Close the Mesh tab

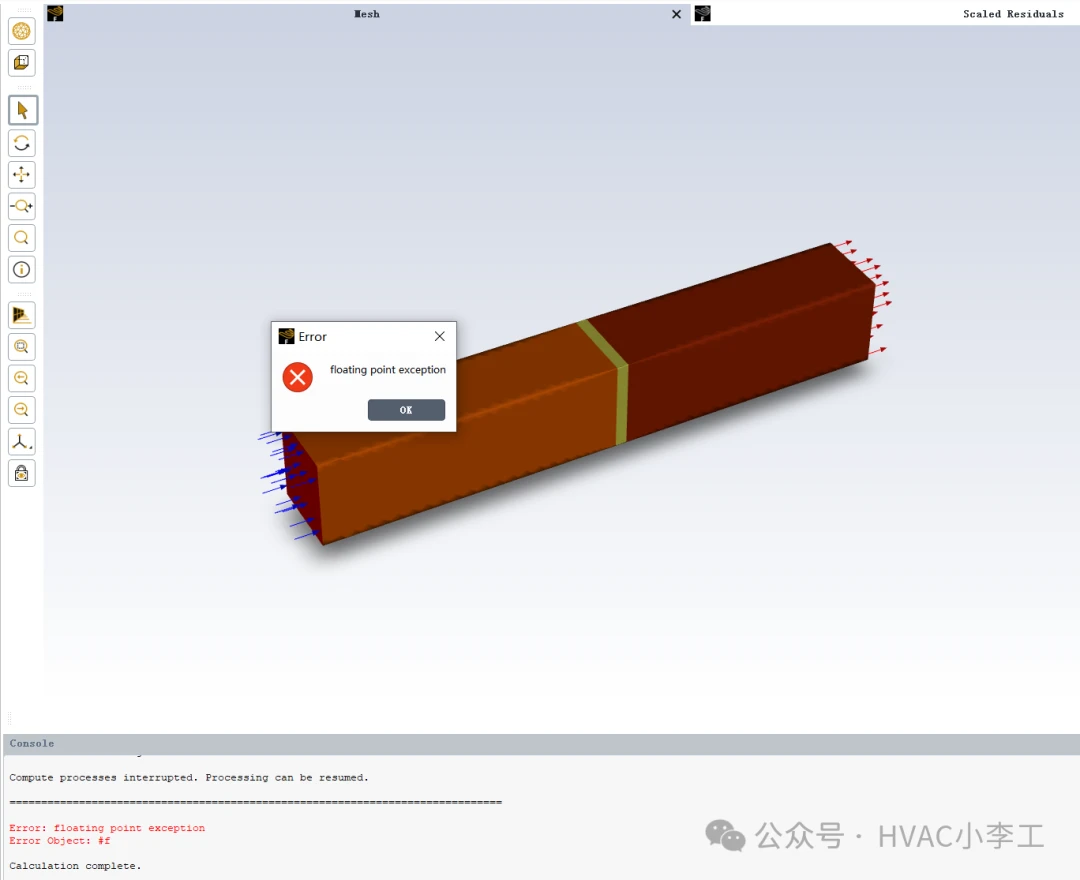[x=676, y=14]
